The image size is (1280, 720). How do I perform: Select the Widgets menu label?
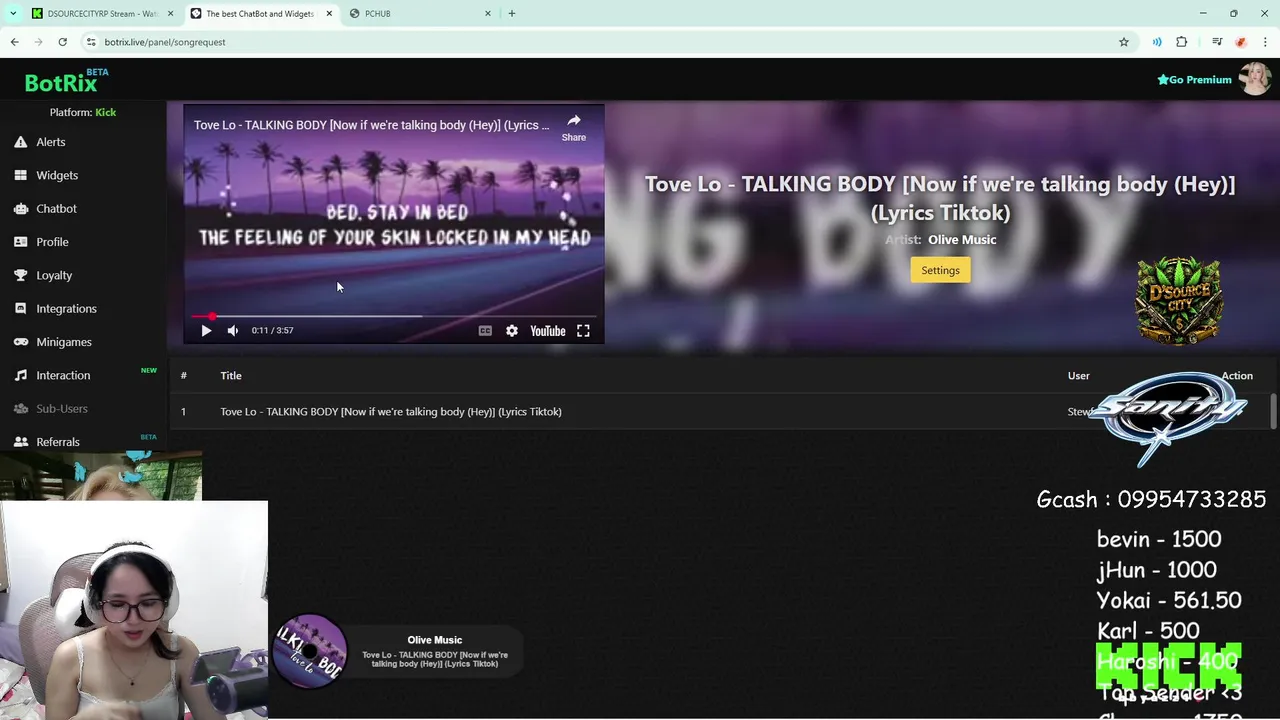pos(57,175)
